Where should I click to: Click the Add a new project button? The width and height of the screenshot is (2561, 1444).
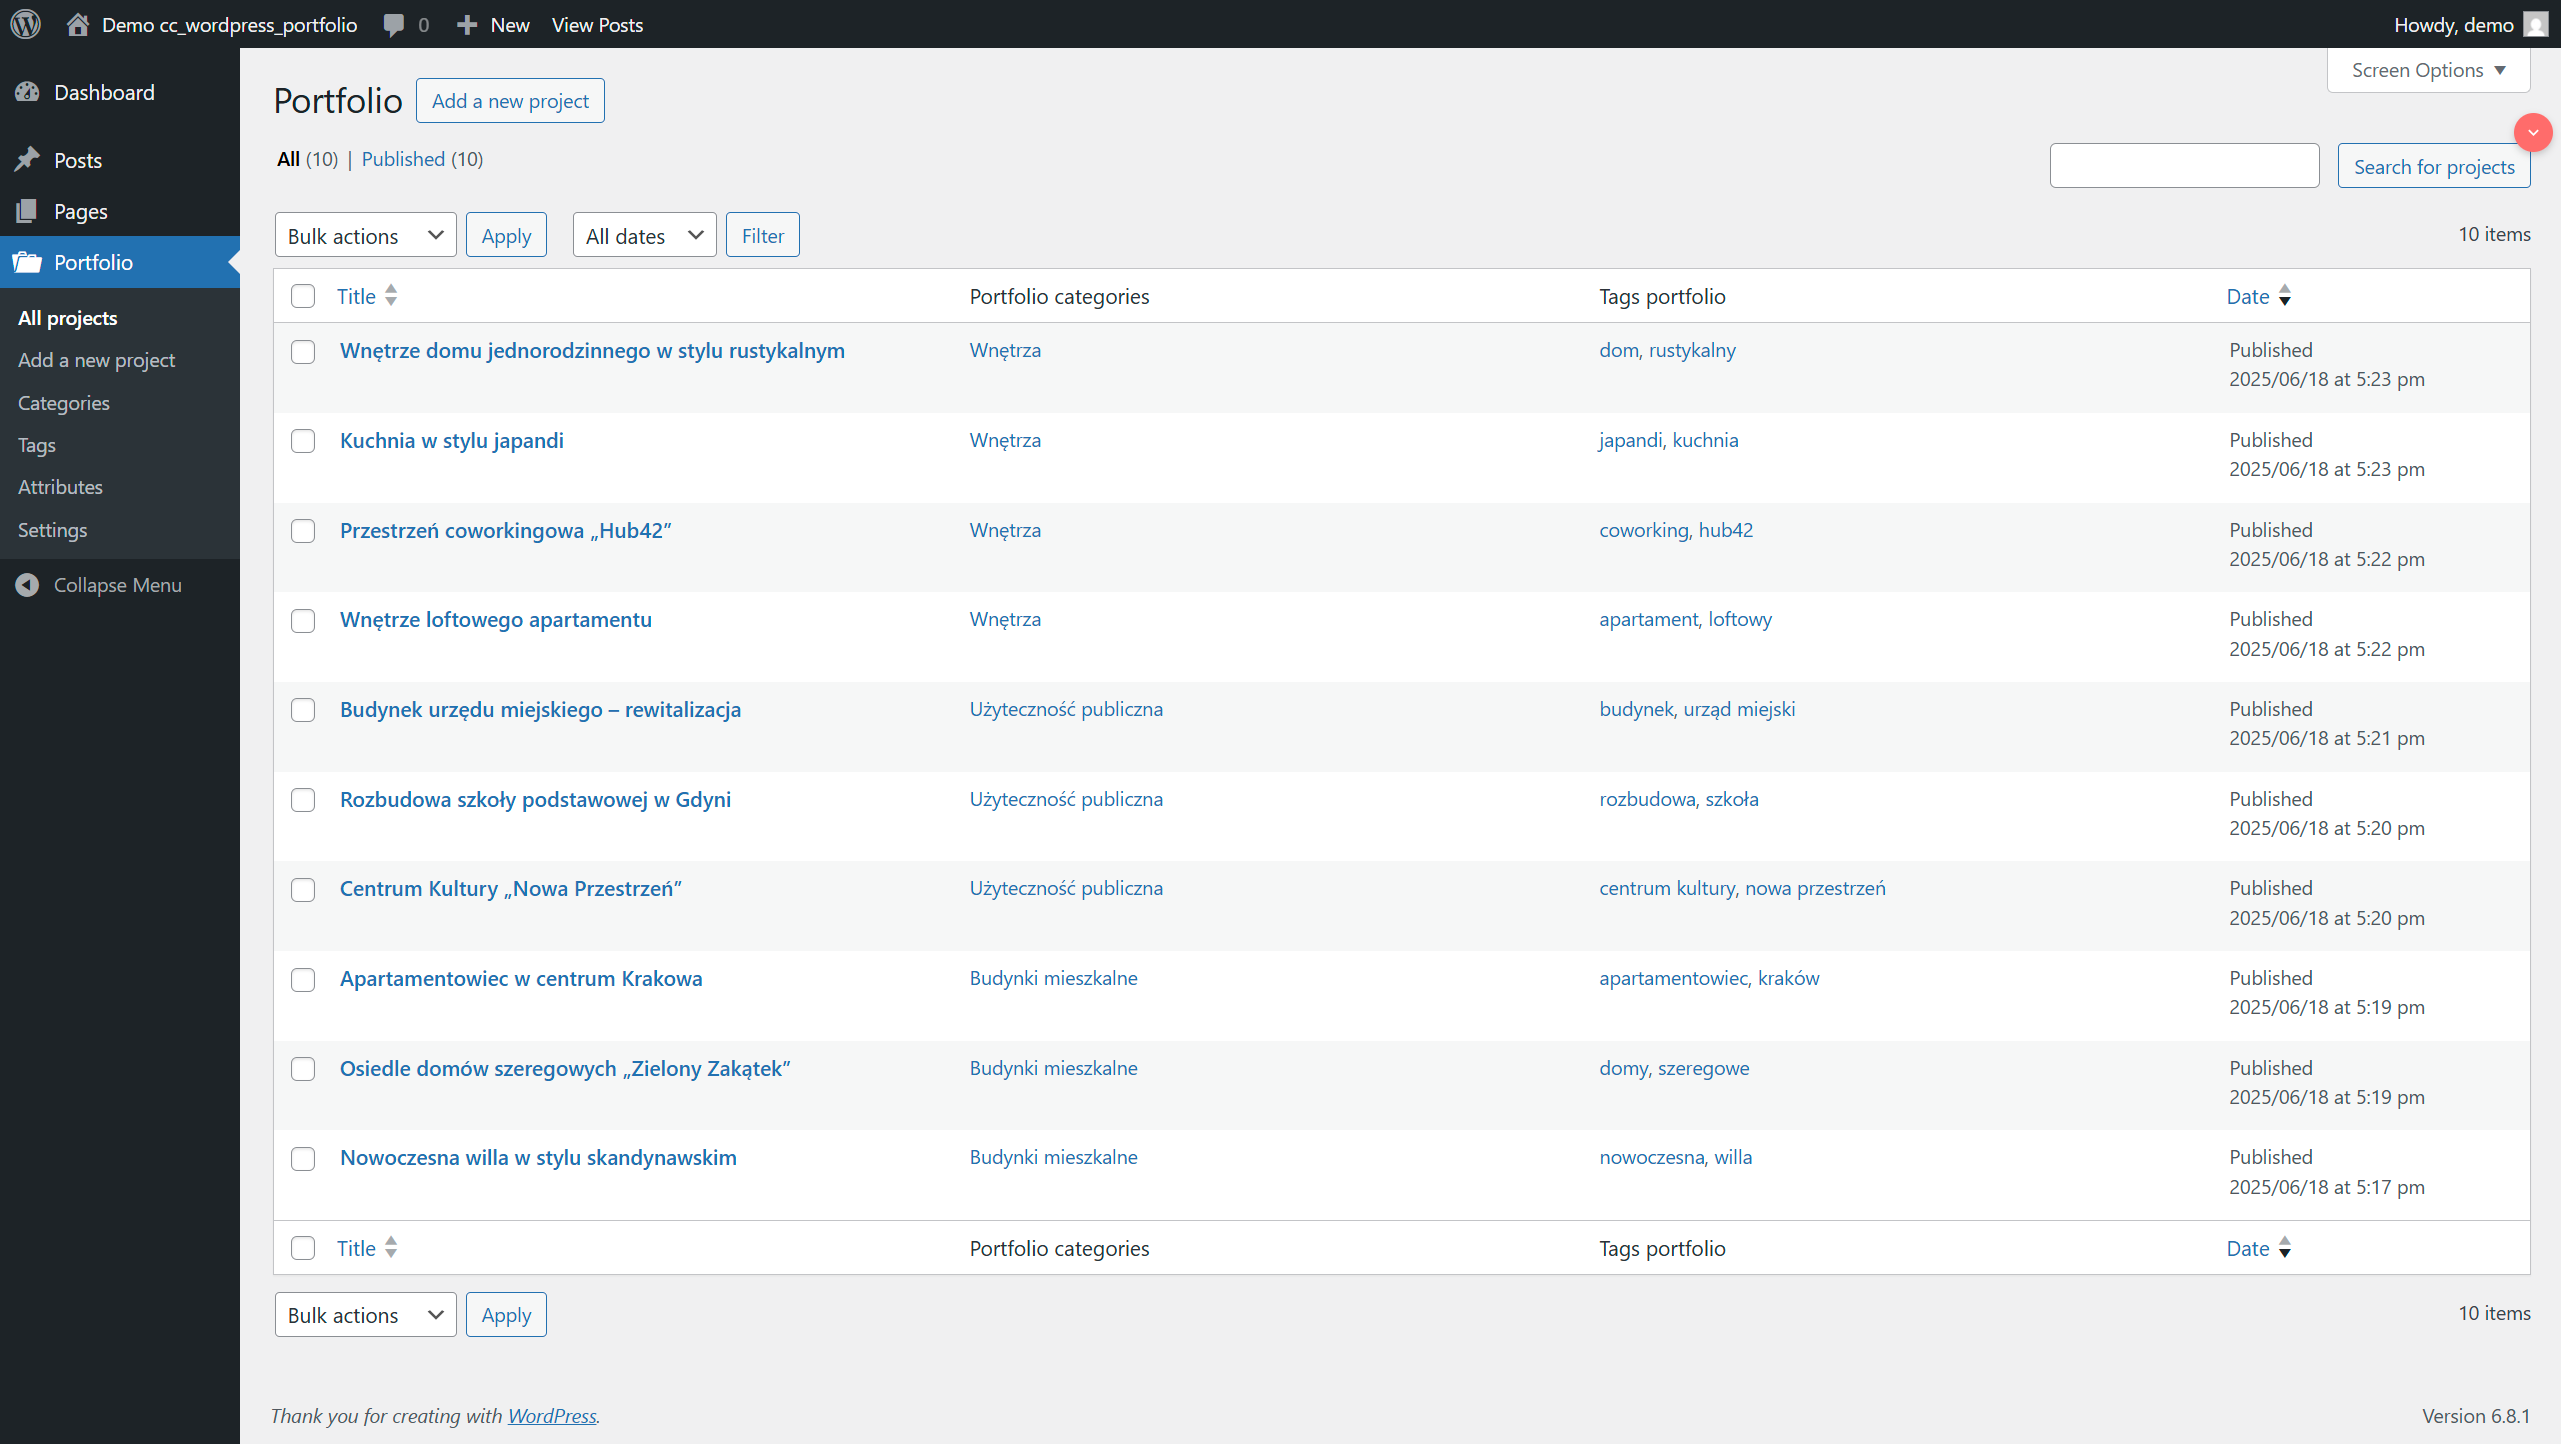pos(510,100)
